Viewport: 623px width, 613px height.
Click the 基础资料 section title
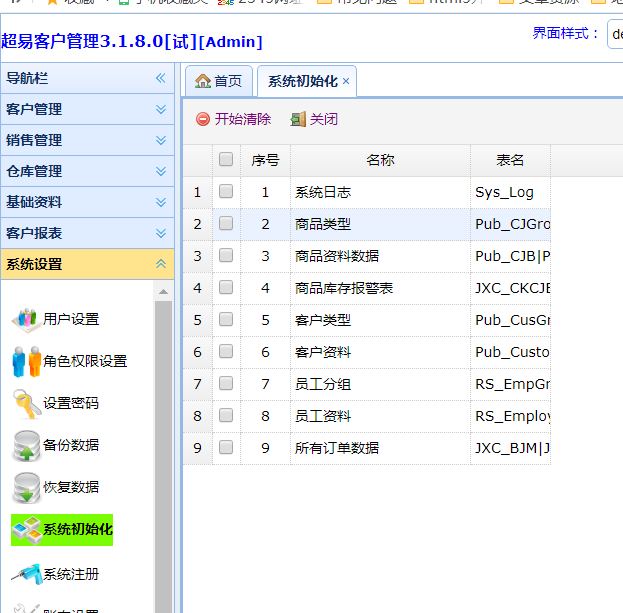point(34,202)
